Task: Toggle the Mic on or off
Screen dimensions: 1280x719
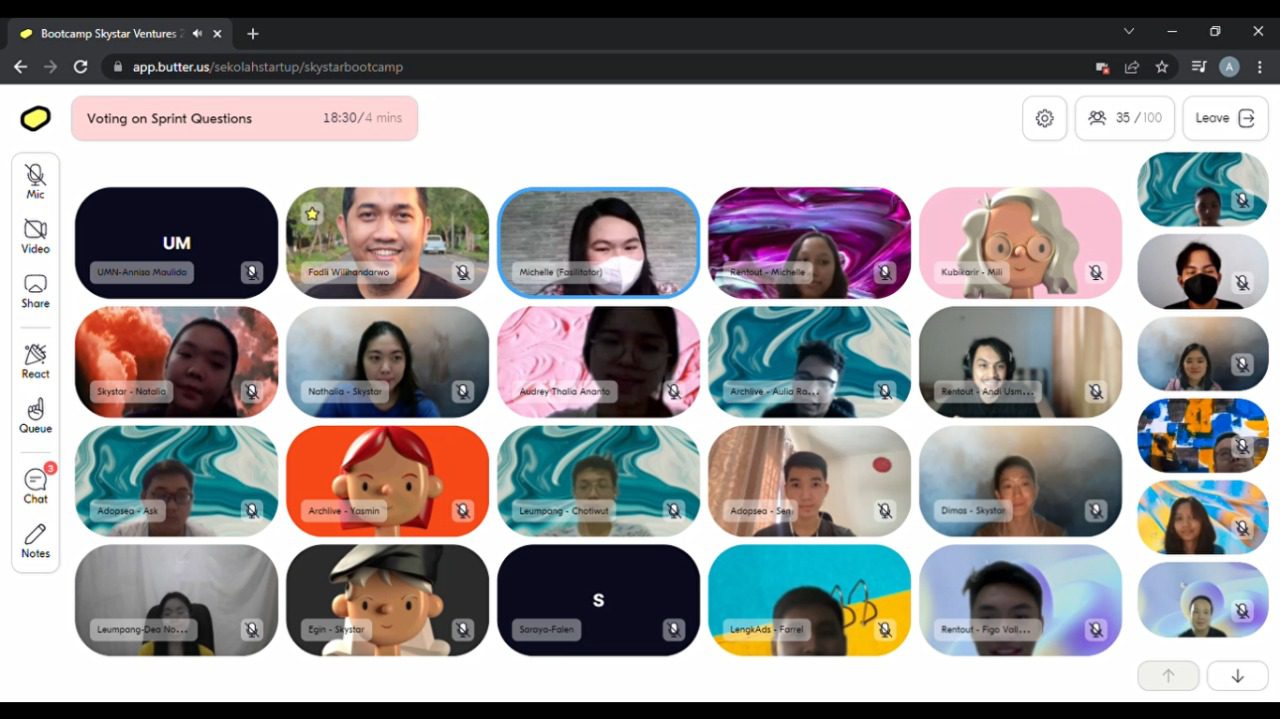Action: 35,180
